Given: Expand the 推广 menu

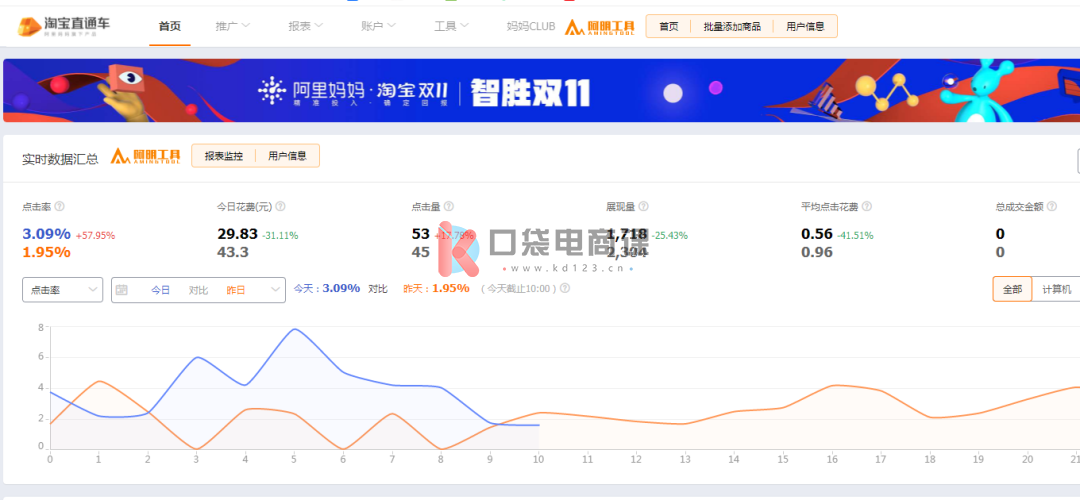Looking at the screenshot, I should [x=232, y=27].
